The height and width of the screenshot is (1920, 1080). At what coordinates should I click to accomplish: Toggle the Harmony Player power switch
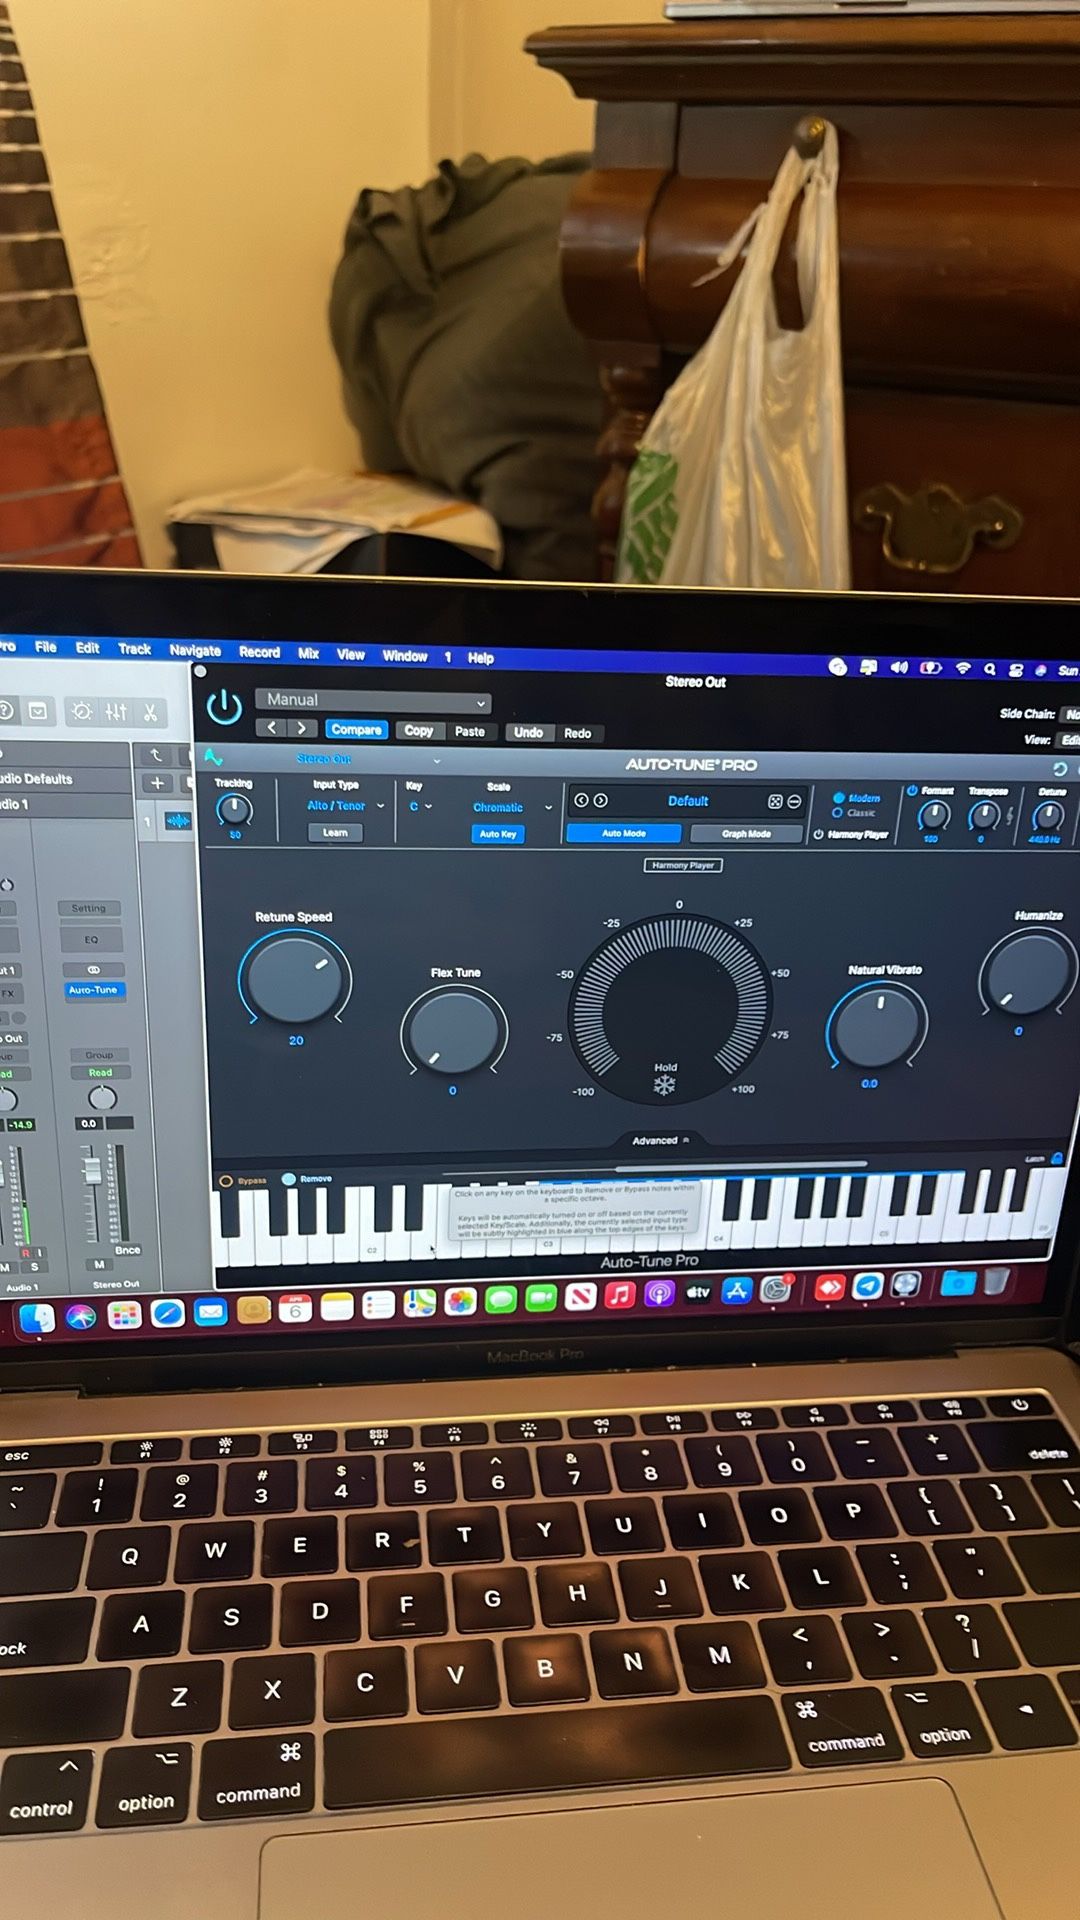[x=819, y=834]
